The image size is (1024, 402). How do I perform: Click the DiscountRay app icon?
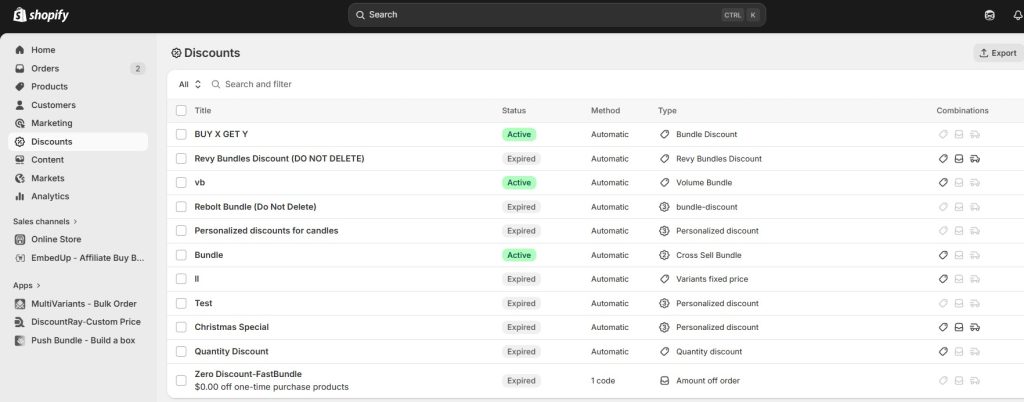tap(20, 322)
